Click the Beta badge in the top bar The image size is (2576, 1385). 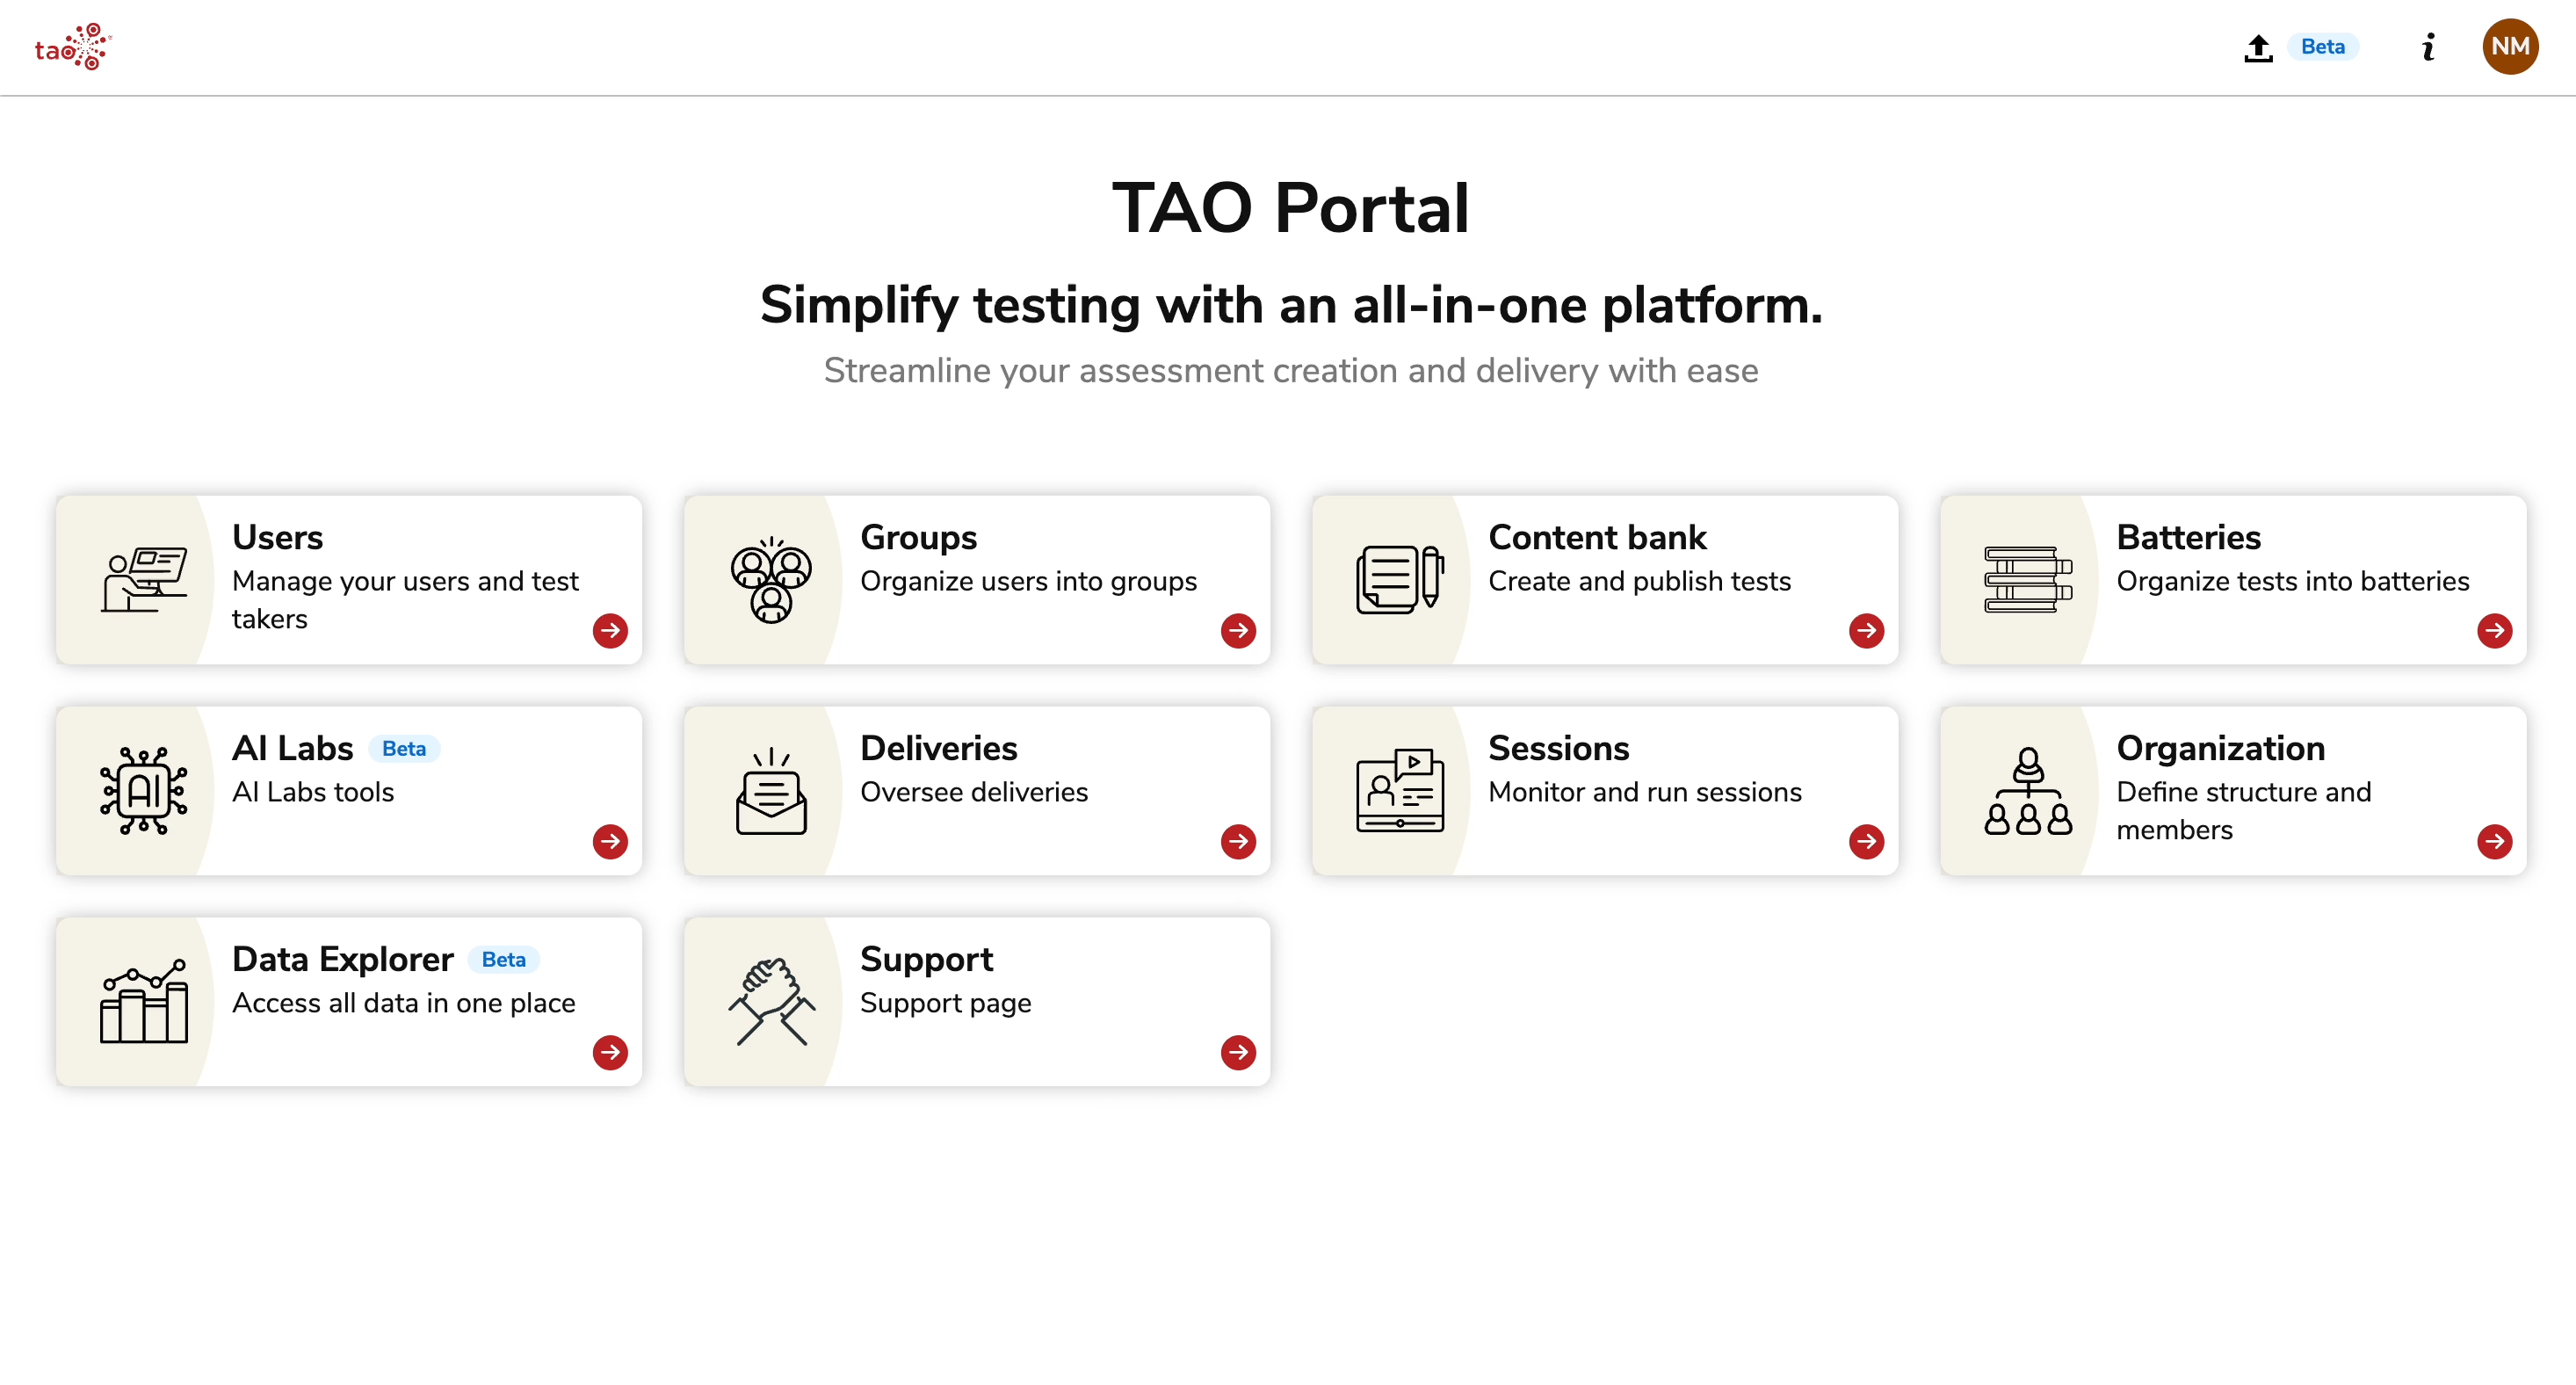pos(2322,46)
